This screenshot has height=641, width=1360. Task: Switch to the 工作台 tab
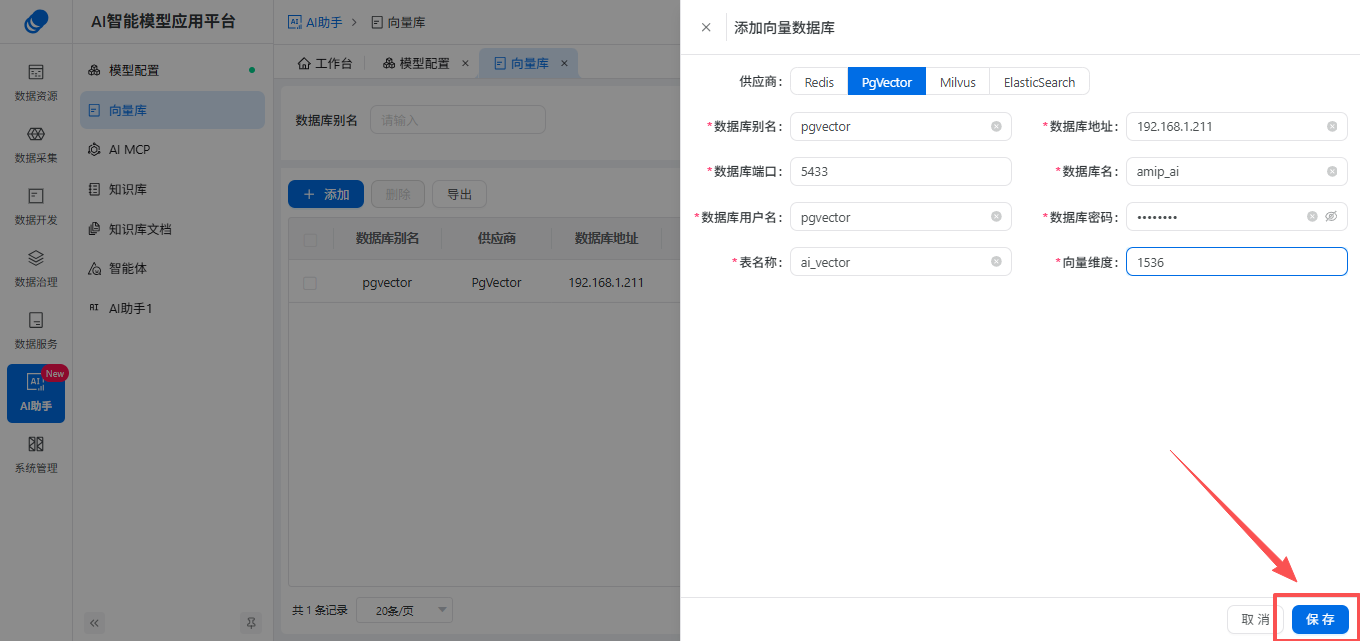click(x=325, y=63)
